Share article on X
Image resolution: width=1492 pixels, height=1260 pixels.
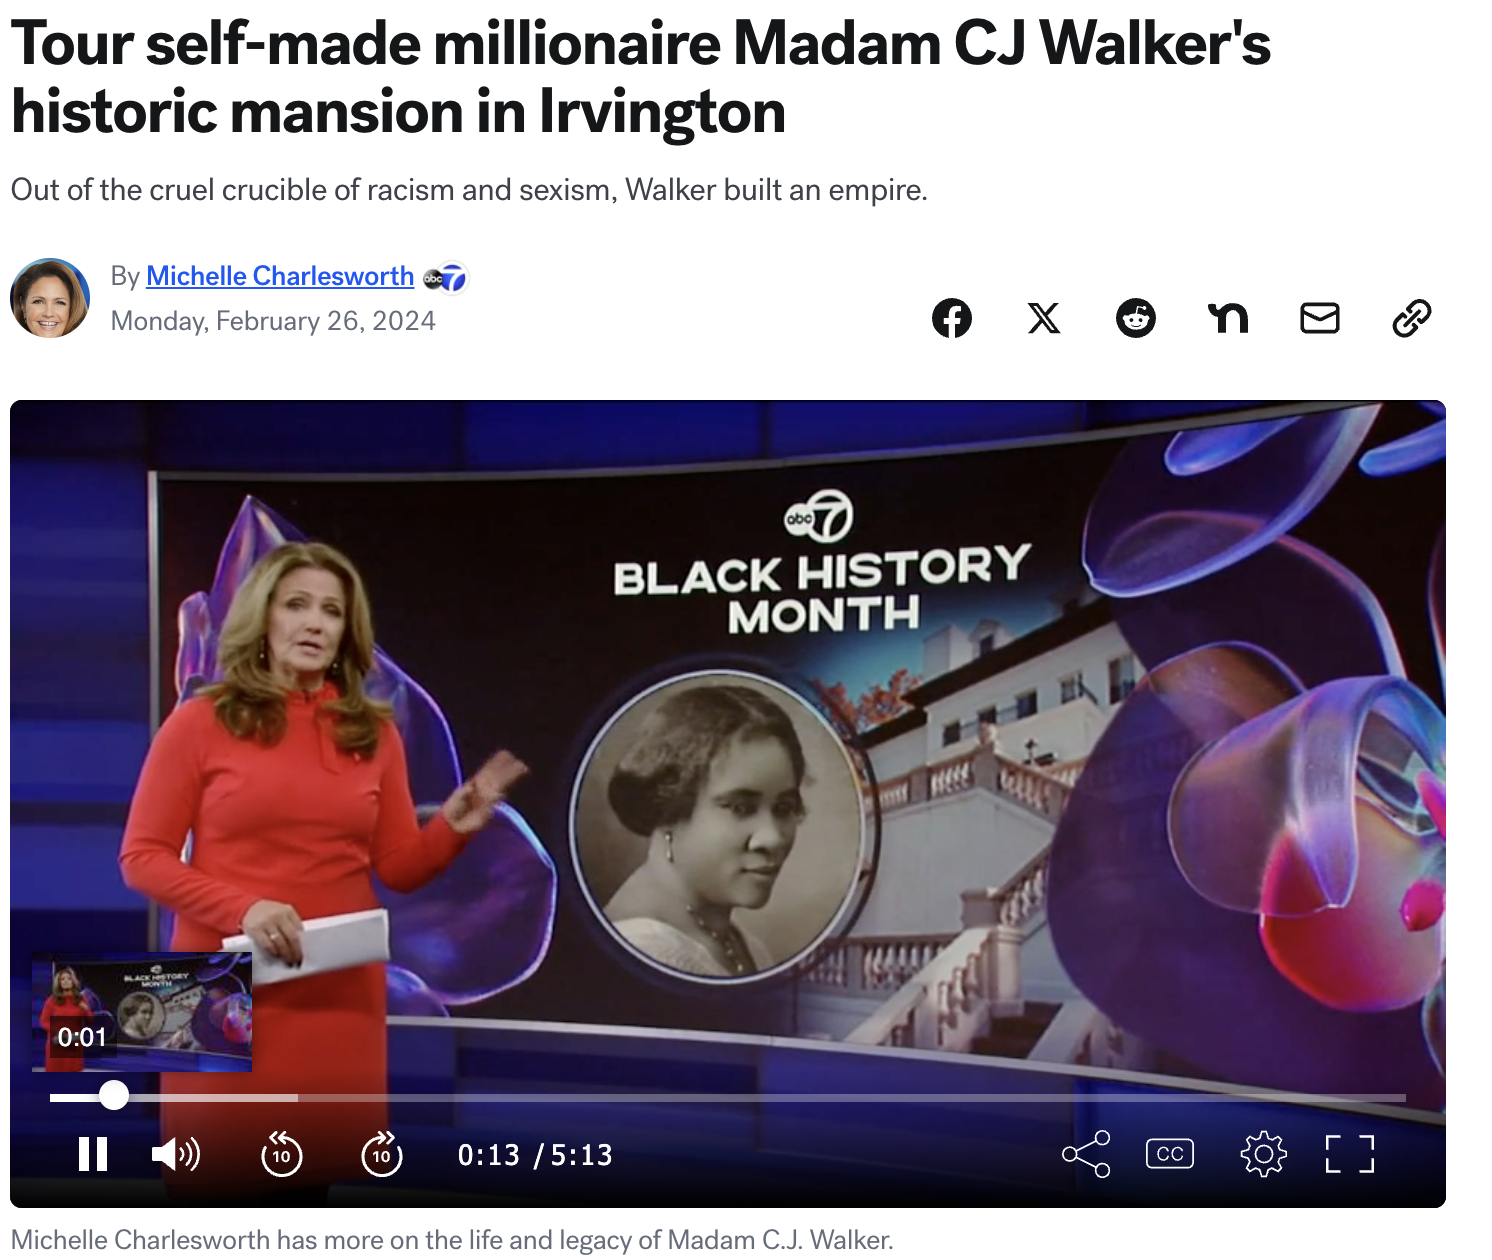(1044, 318)
